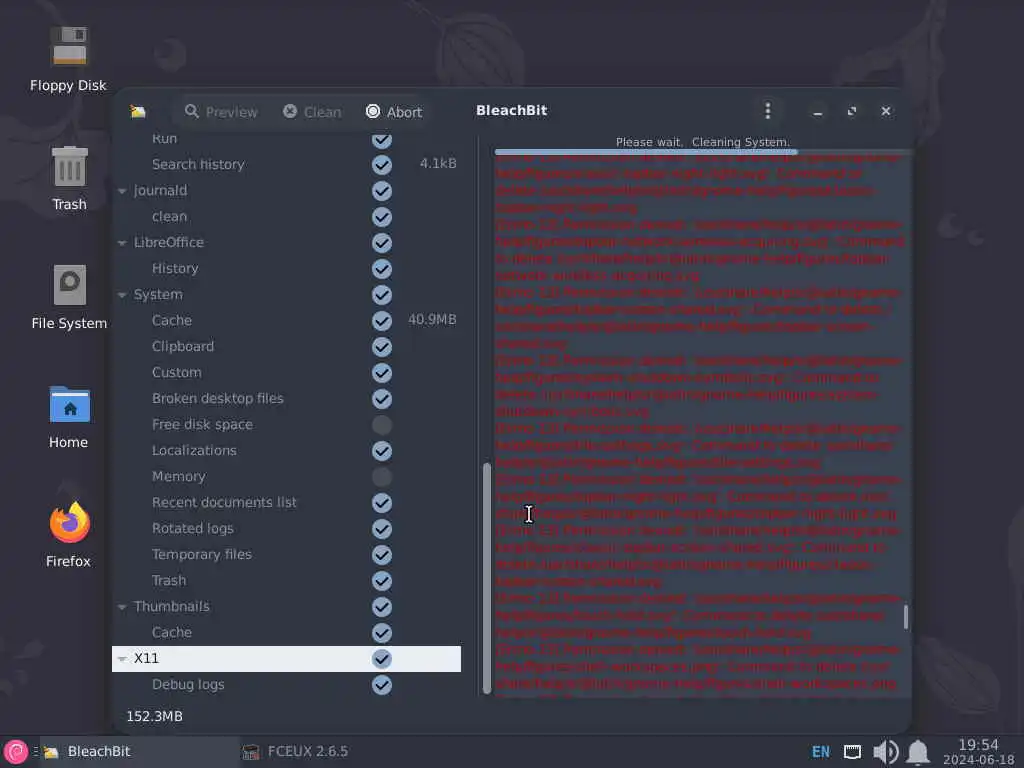
Task: Toggle LibreOffice History checkbox
Action: pos(382,269)
